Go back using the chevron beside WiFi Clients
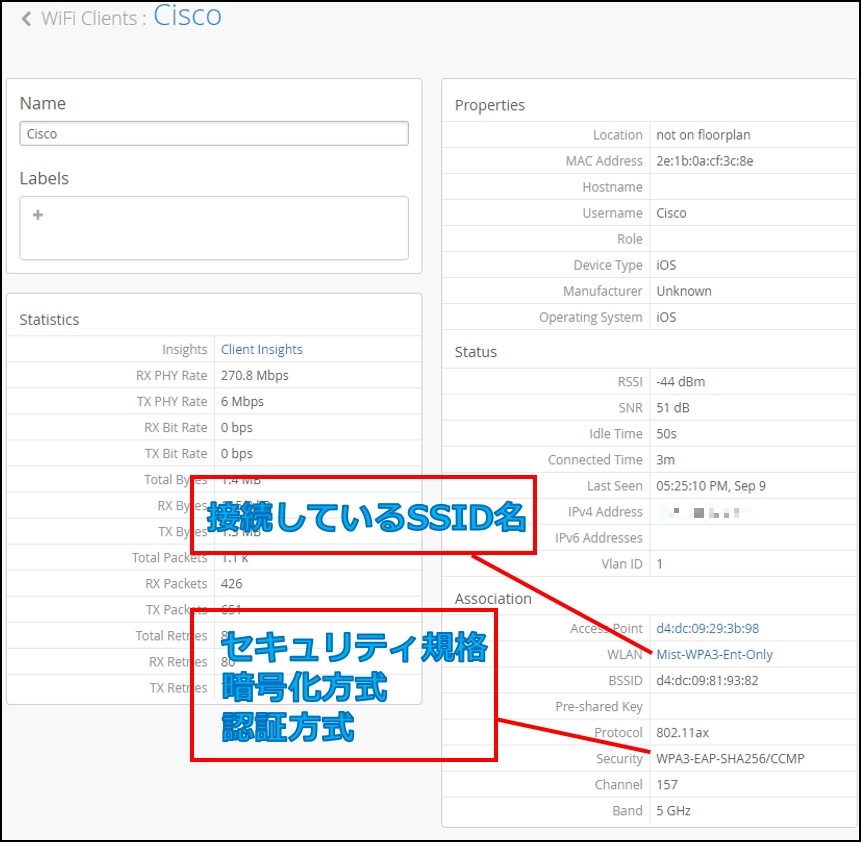 pos(26,19)
